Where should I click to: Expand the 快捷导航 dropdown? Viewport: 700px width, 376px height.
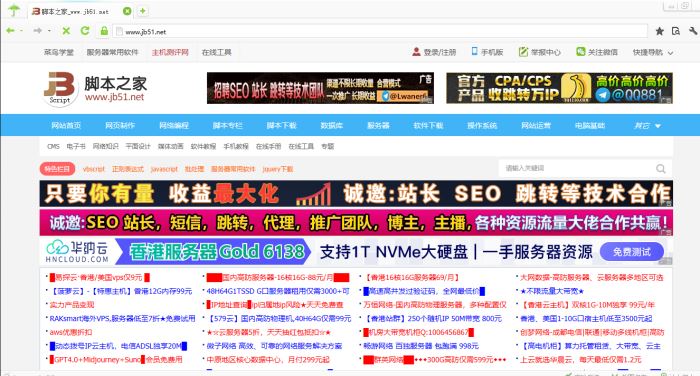(x=653, y=52)
